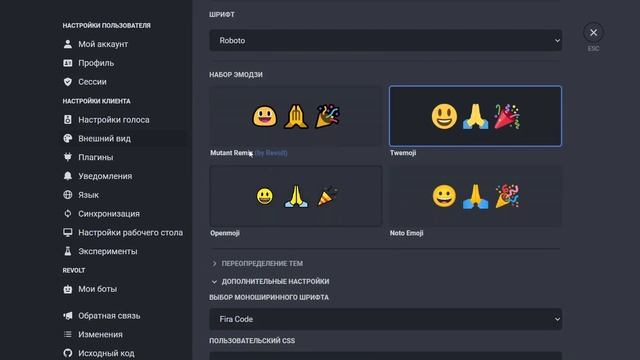
Task: Click the flask icon beside Эксперименты
Action: (x=68, y=251)
